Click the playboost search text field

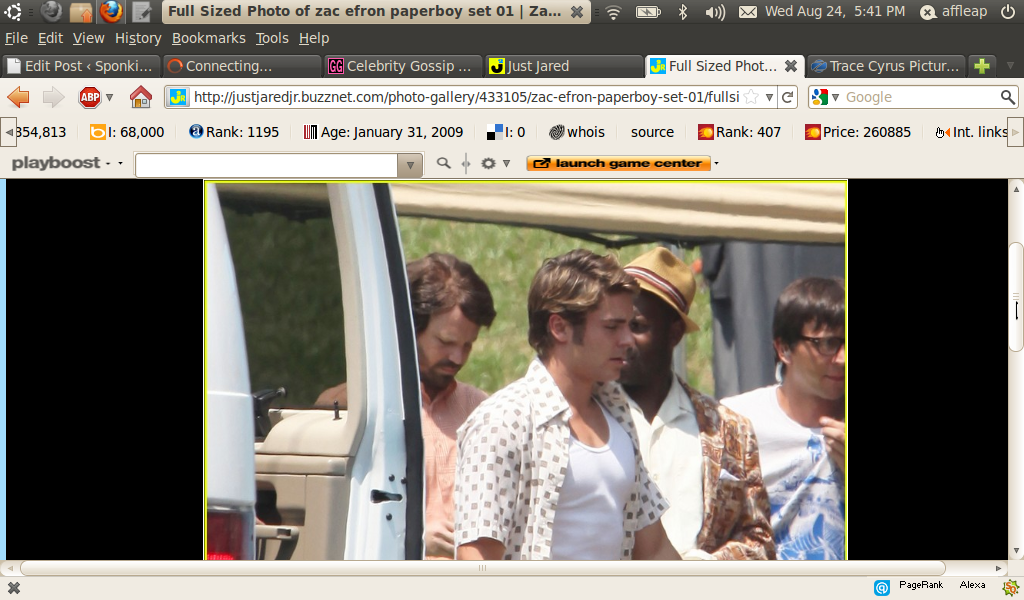(266, 165)
